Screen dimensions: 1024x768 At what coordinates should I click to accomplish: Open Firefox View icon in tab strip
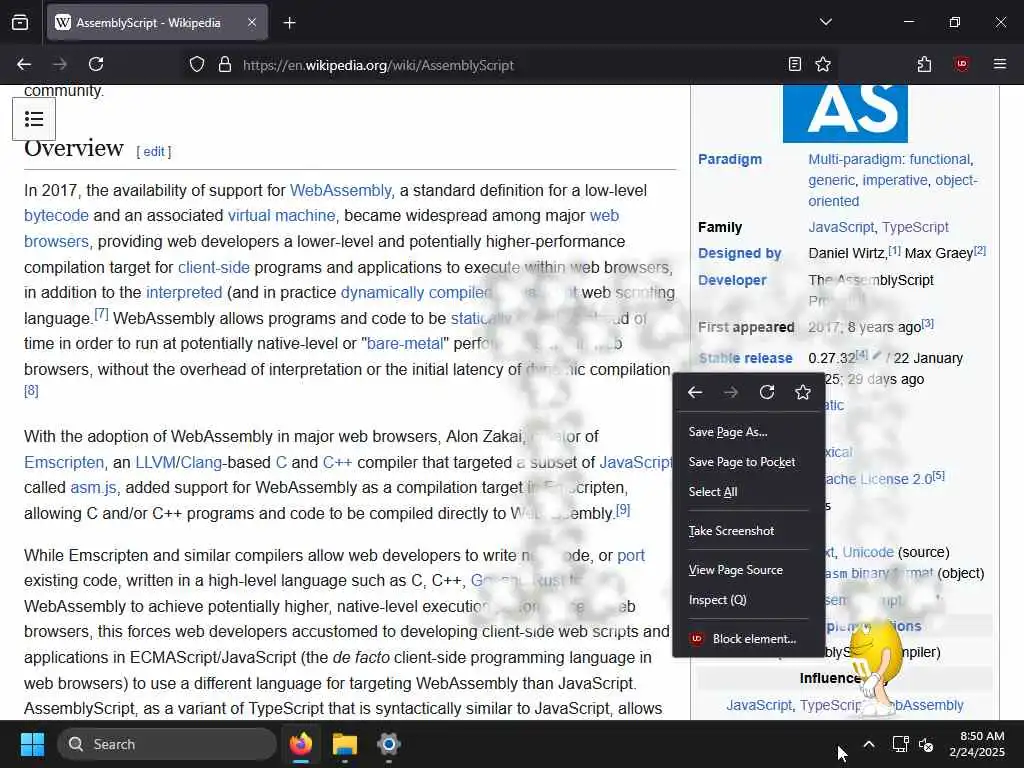coord(20,23)
